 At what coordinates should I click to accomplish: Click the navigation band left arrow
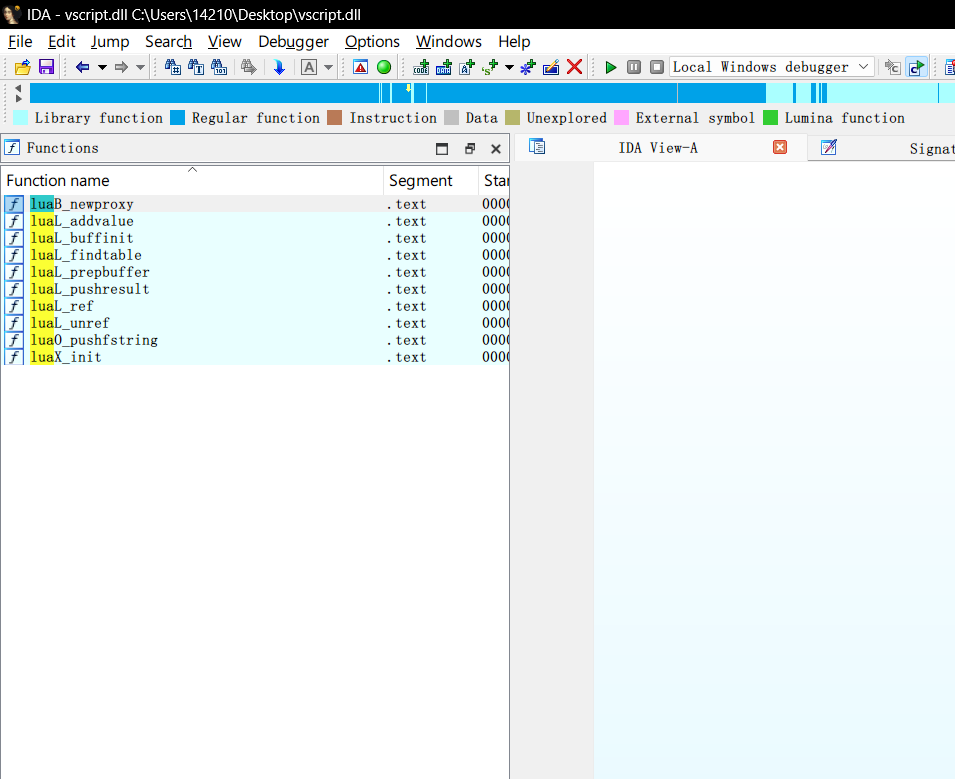[18, 88]
